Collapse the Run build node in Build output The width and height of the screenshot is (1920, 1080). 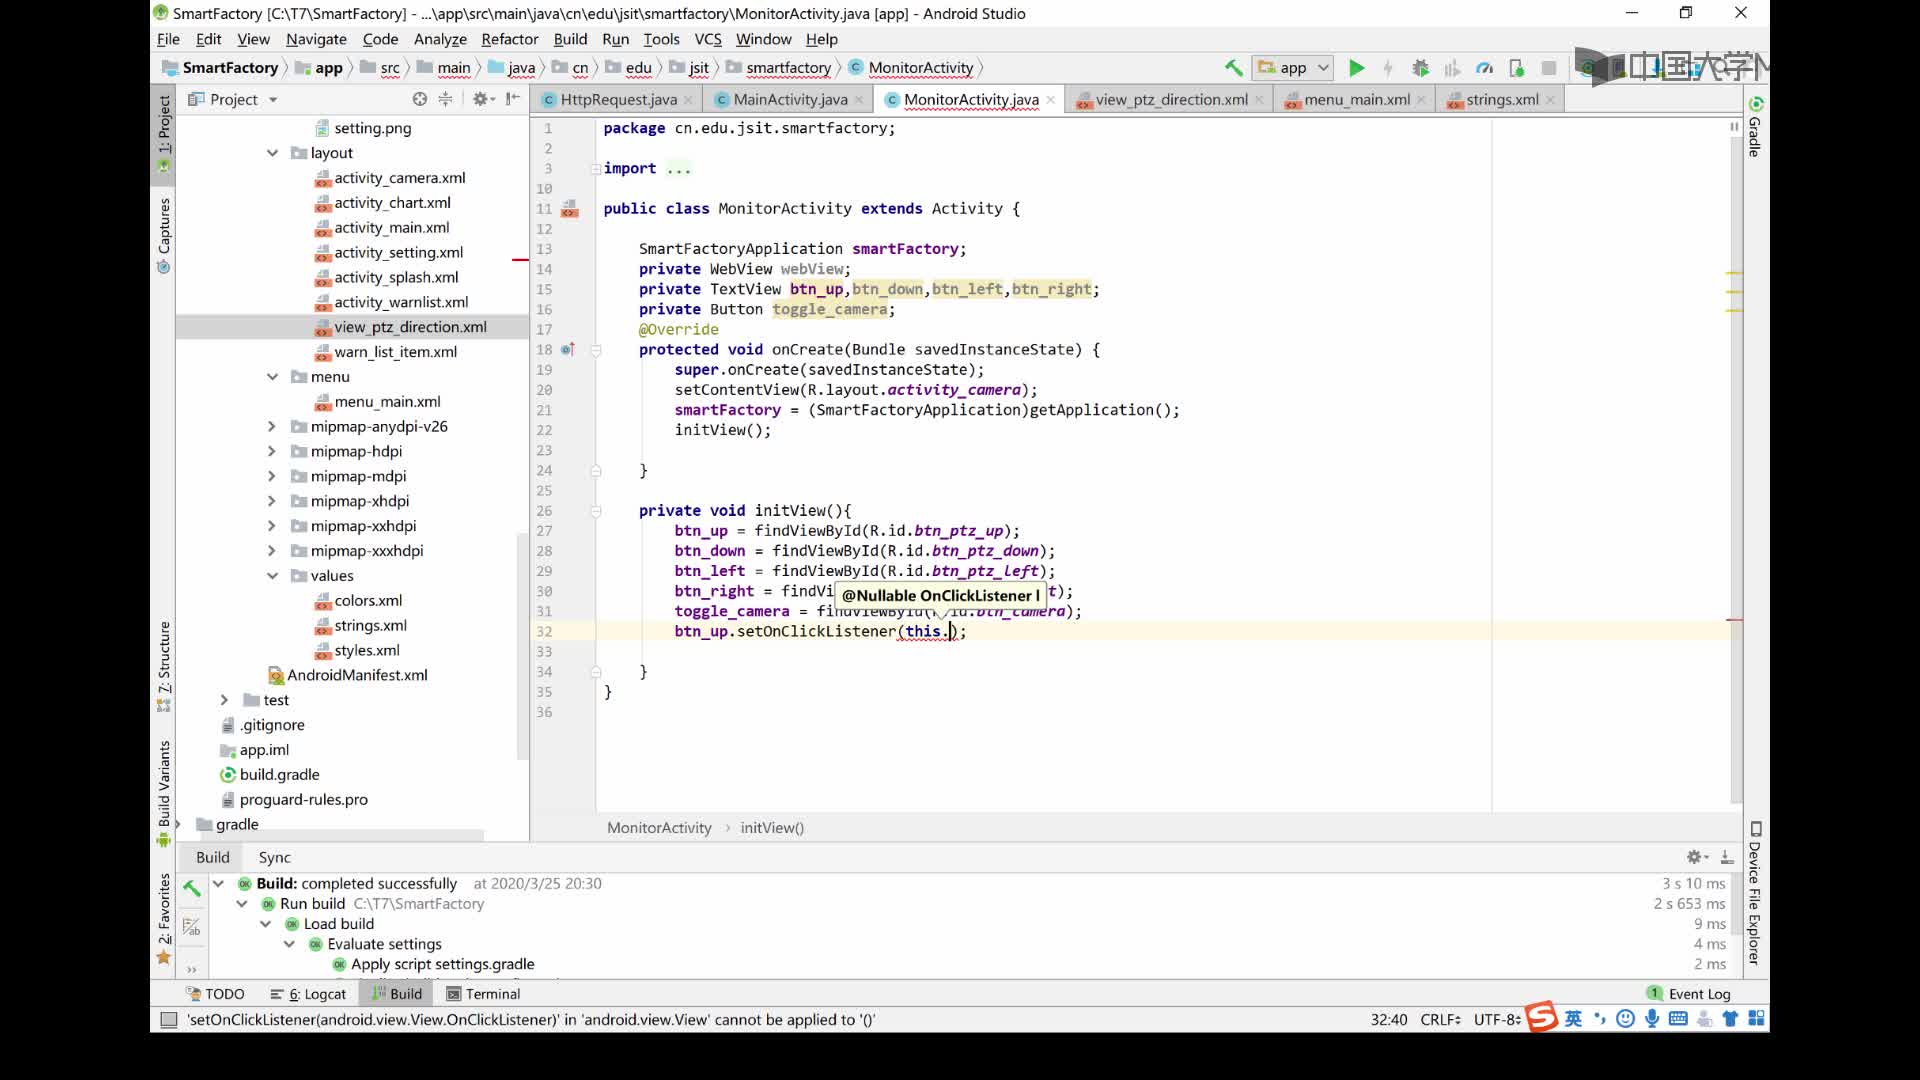(242, 904)
